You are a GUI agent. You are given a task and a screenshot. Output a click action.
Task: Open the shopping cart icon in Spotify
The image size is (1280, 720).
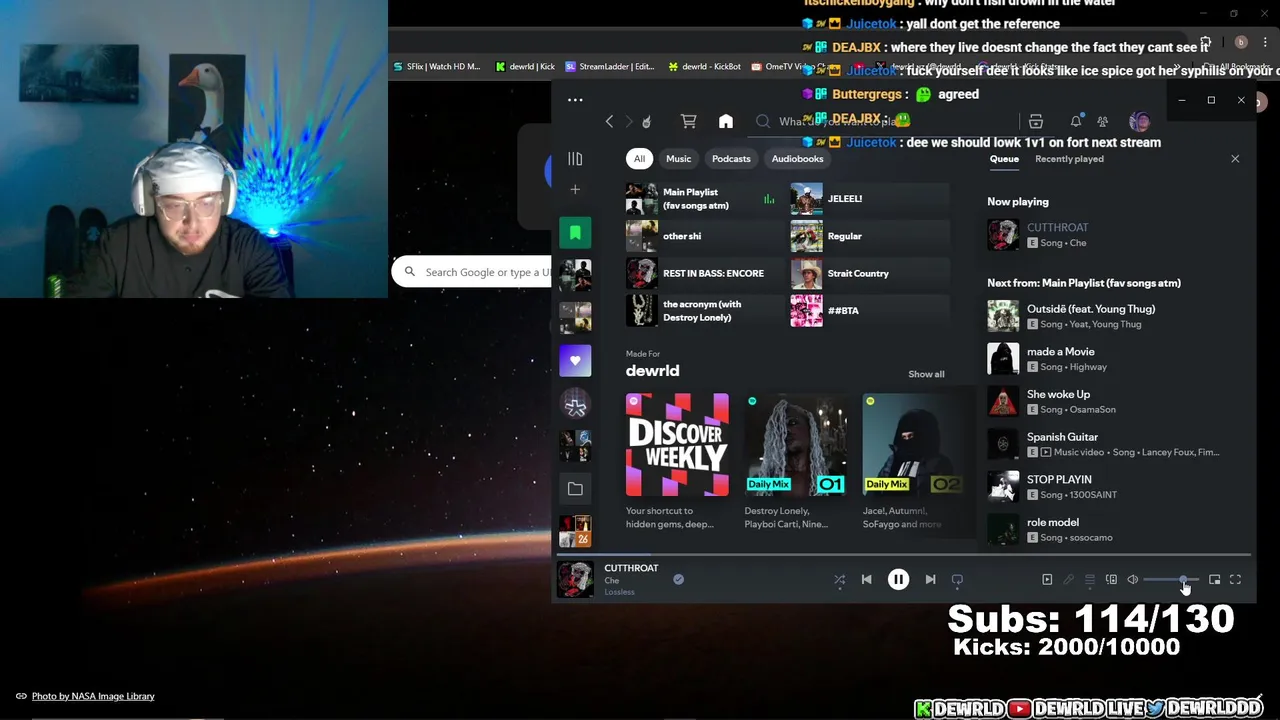688,121
